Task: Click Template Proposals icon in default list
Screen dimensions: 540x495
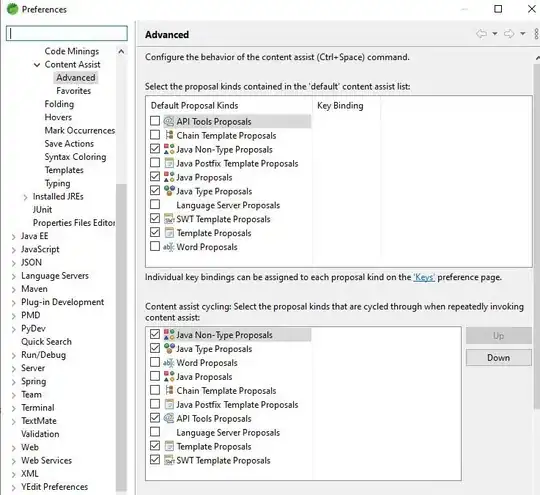Action: (x=169, y=233)
